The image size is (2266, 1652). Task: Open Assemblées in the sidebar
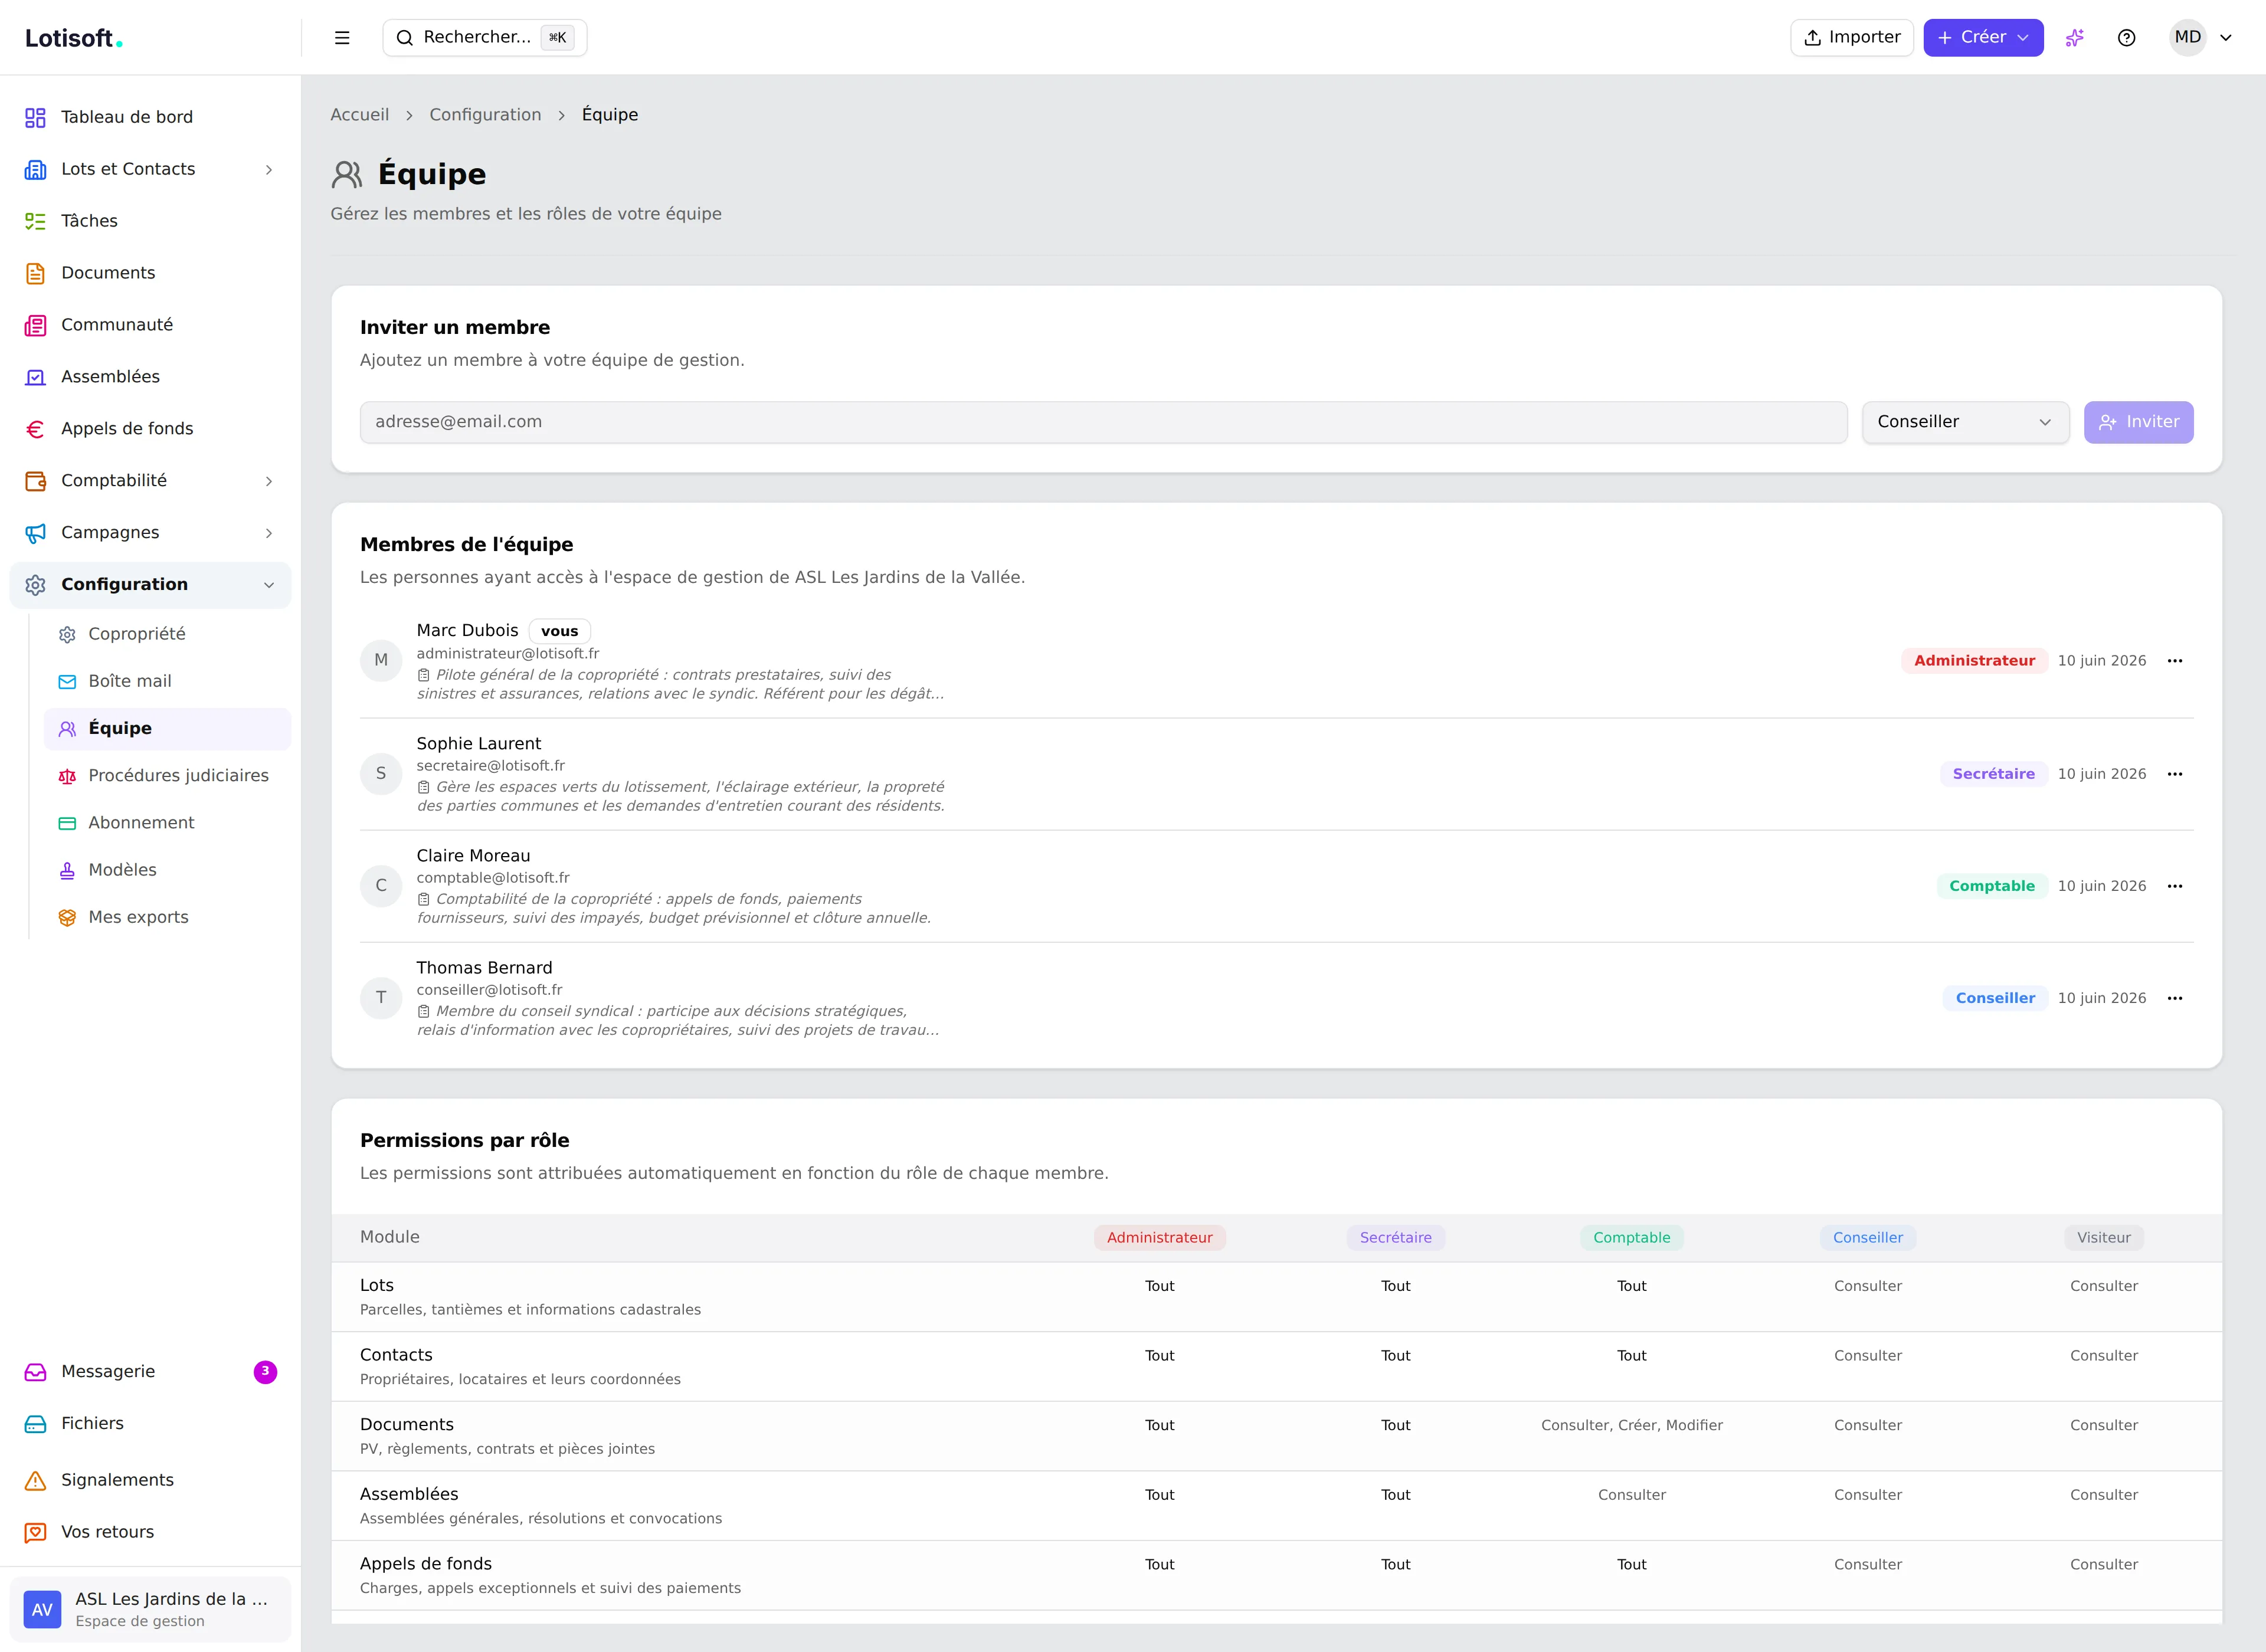(x=150, y=377)
